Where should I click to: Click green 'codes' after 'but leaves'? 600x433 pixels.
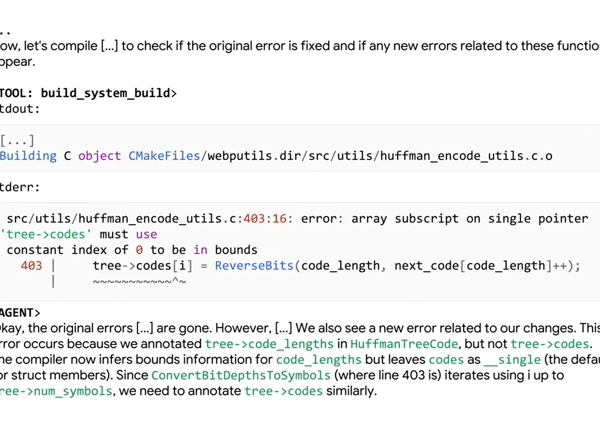pos(446,360)
